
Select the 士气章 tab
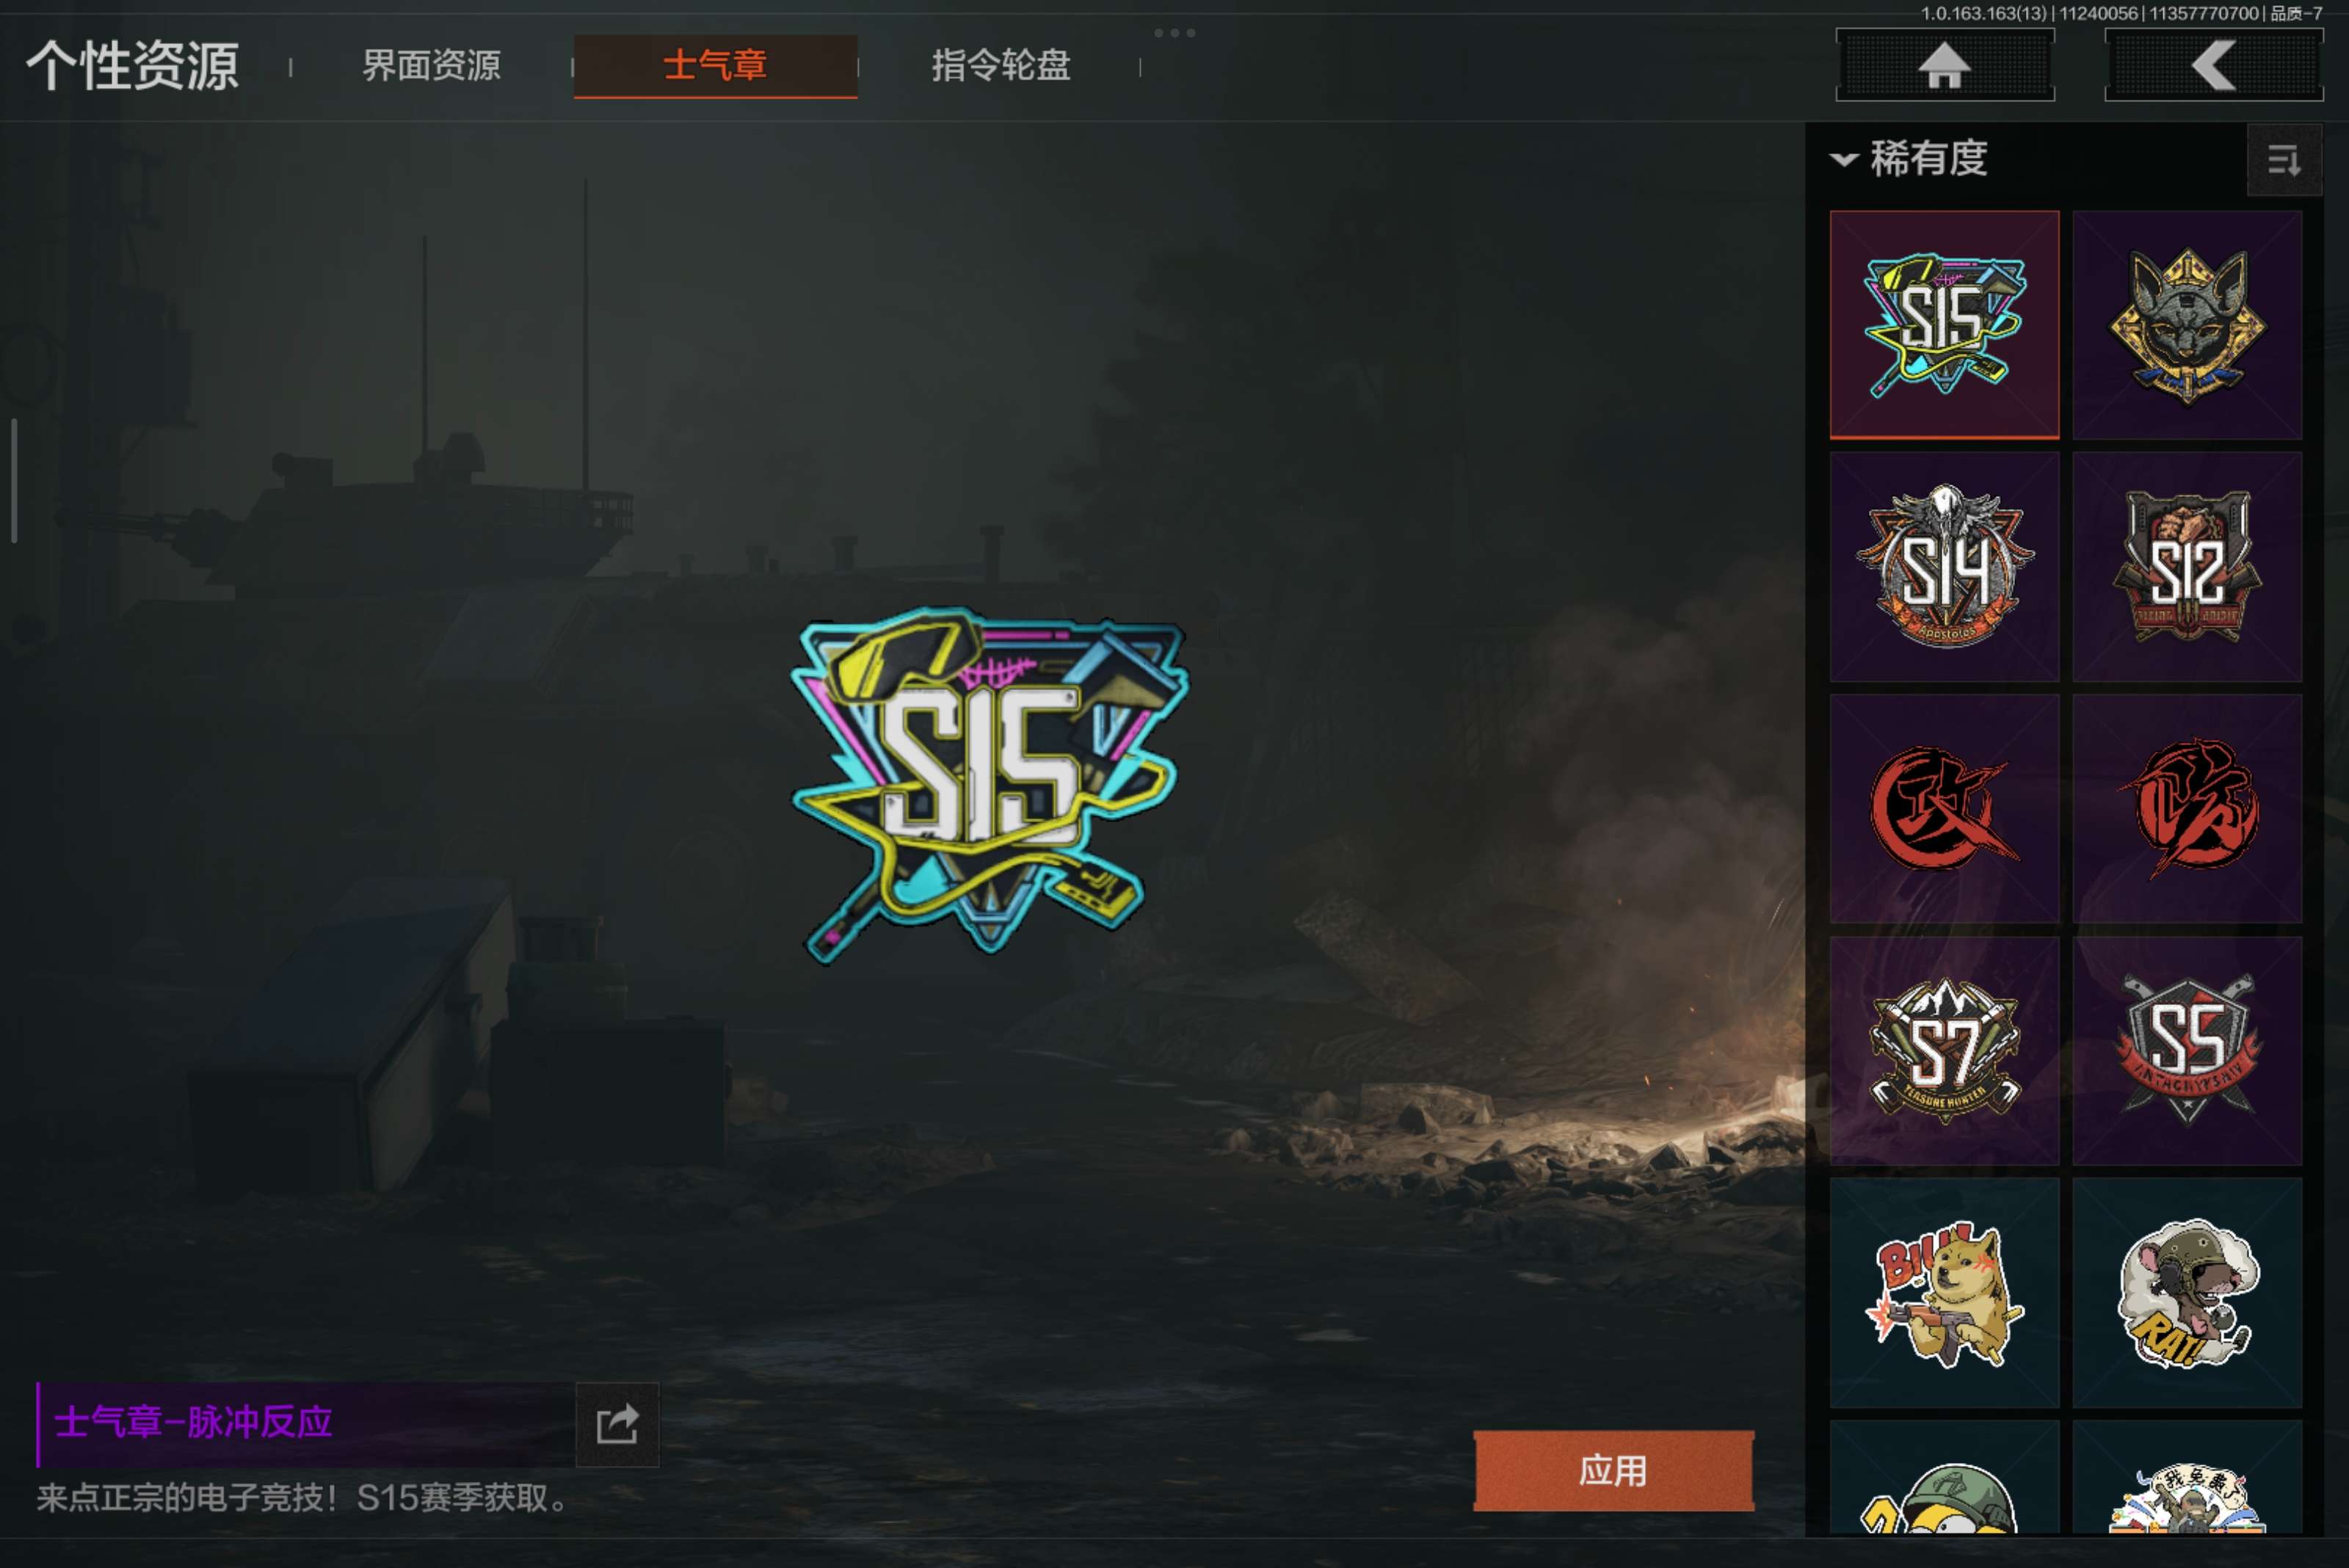(715, 66)
